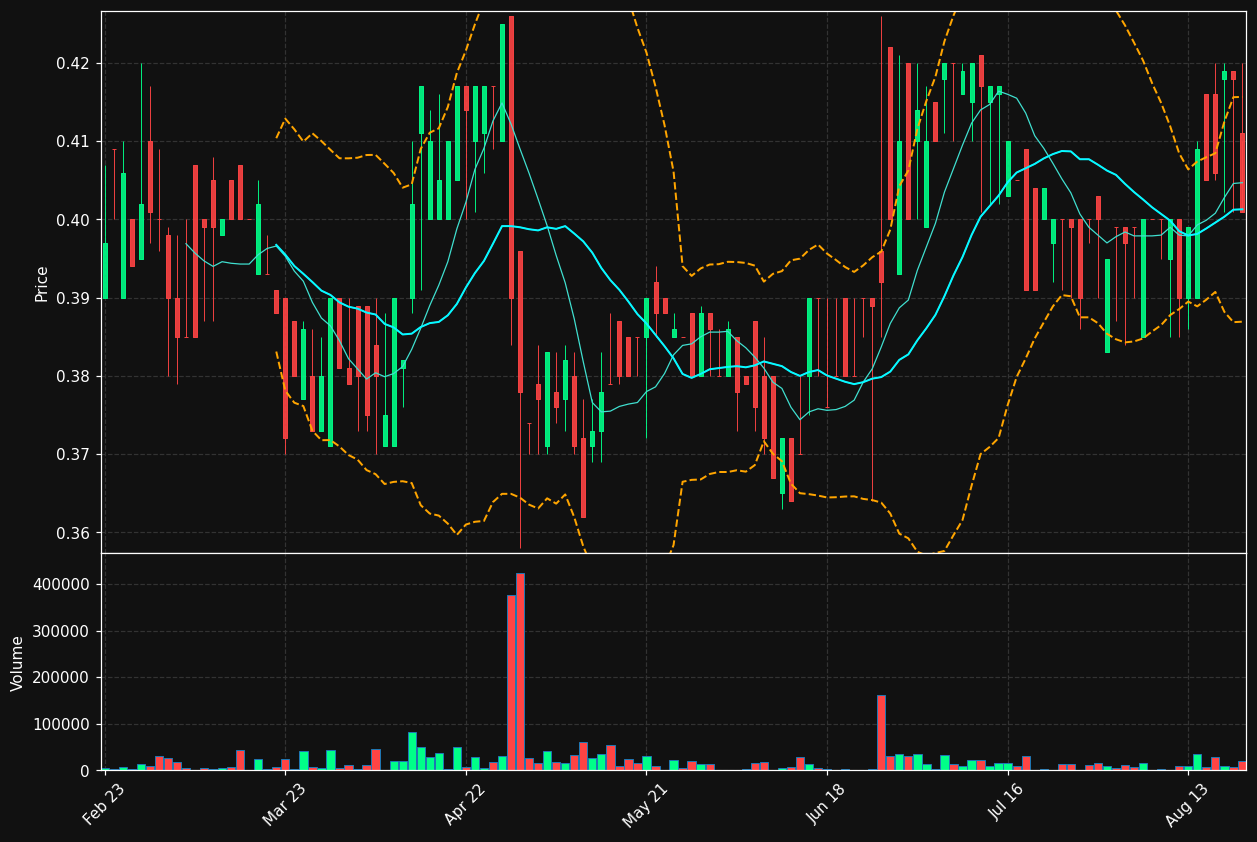Click the red volume bar near 160000
Image resolution: width=1257 pixels, height=842 pixels.
tap(881, 733)
